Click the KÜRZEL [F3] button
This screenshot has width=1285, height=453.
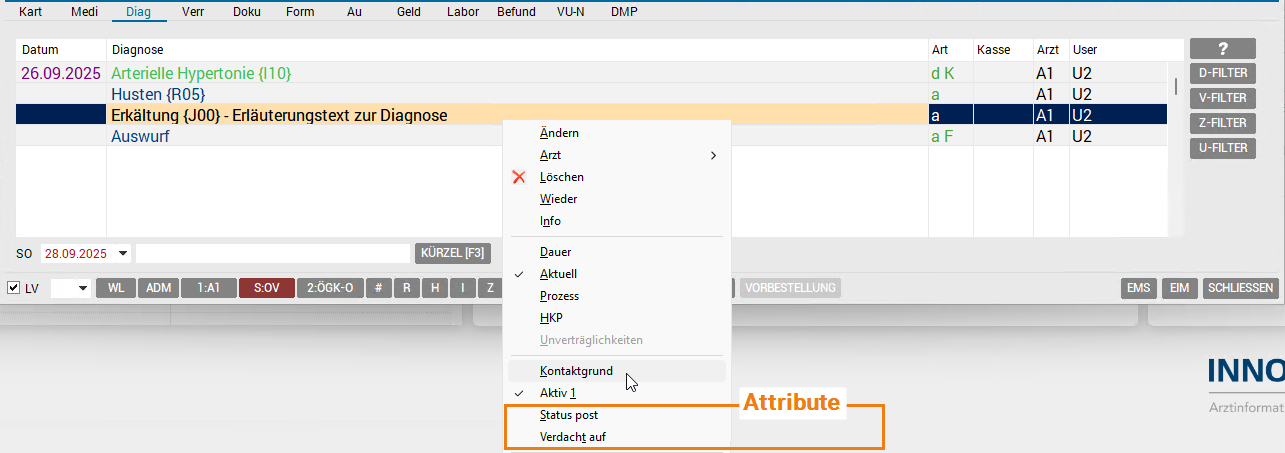click(x=453, y=254)
